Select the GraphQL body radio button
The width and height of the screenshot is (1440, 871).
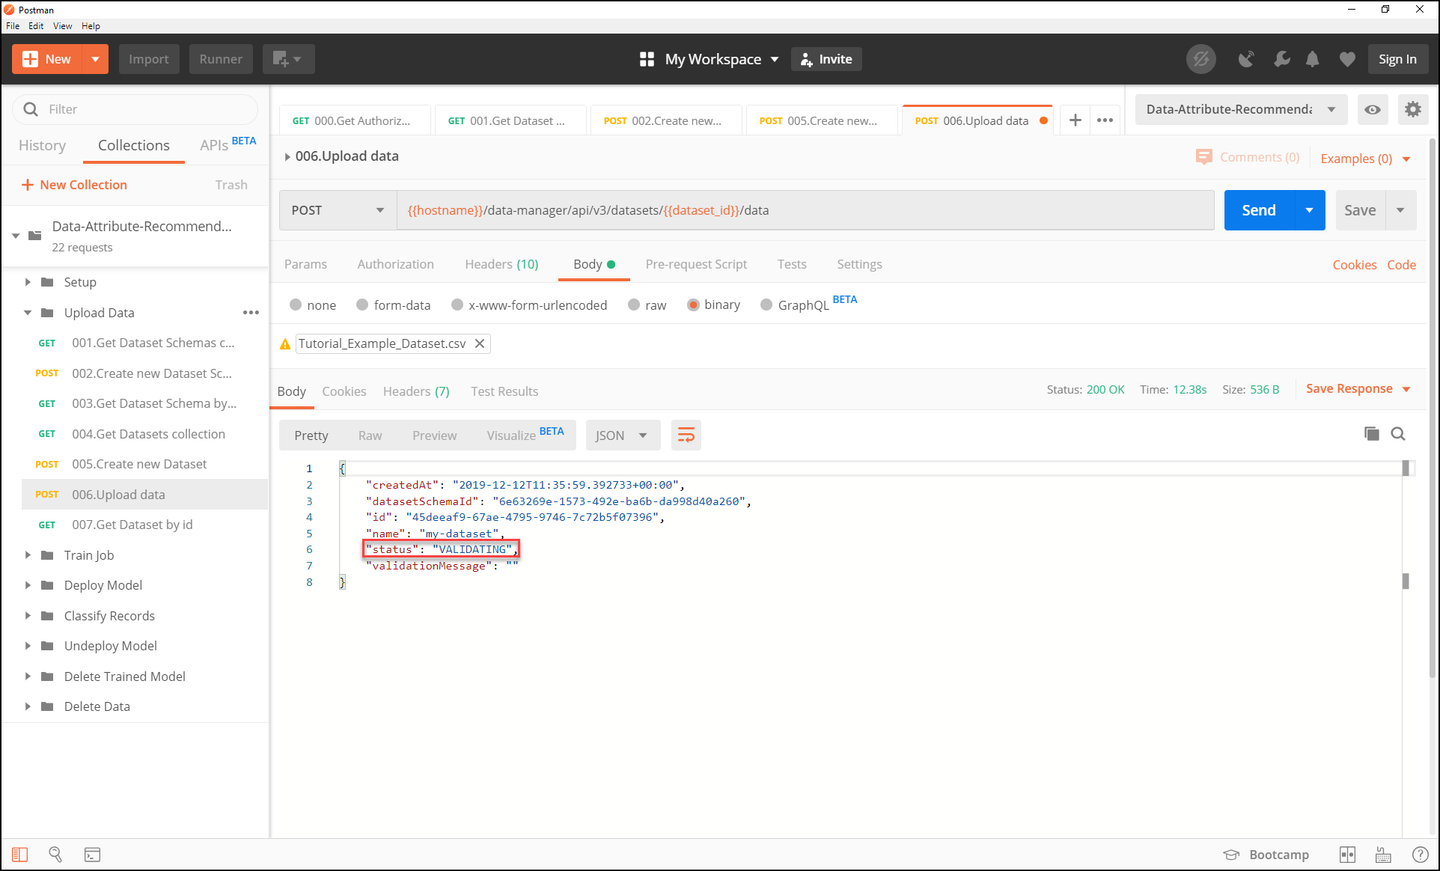766,304
